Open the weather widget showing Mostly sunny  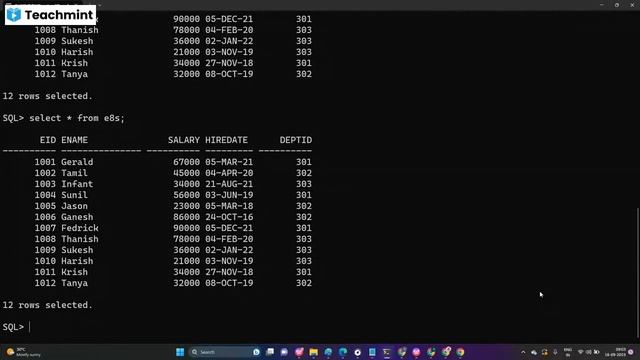pos(24,352)
